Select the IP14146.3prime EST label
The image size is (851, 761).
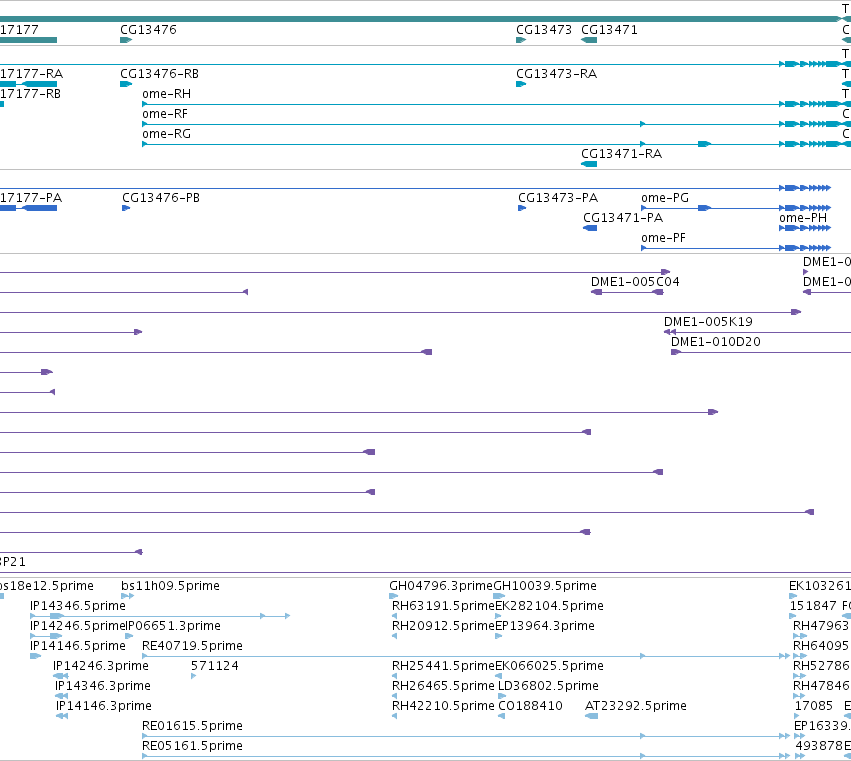click(104, 706)
